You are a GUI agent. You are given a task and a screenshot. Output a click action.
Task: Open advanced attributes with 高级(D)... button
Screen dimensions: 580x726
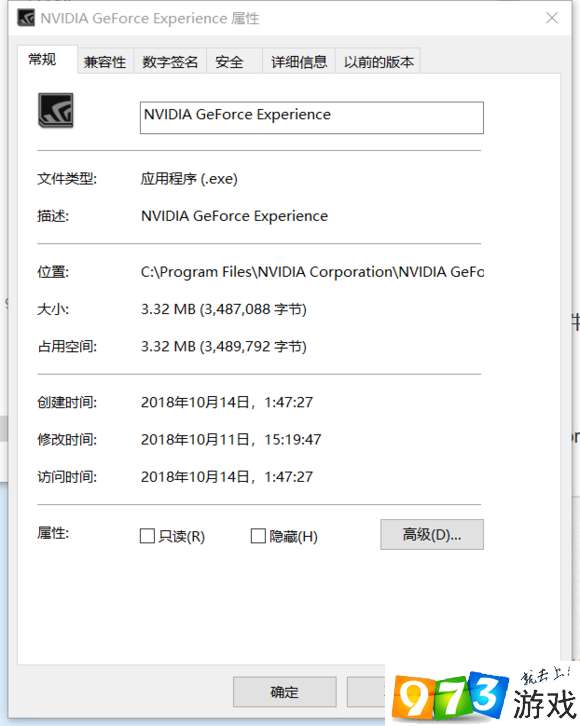(x=432, y=534)
